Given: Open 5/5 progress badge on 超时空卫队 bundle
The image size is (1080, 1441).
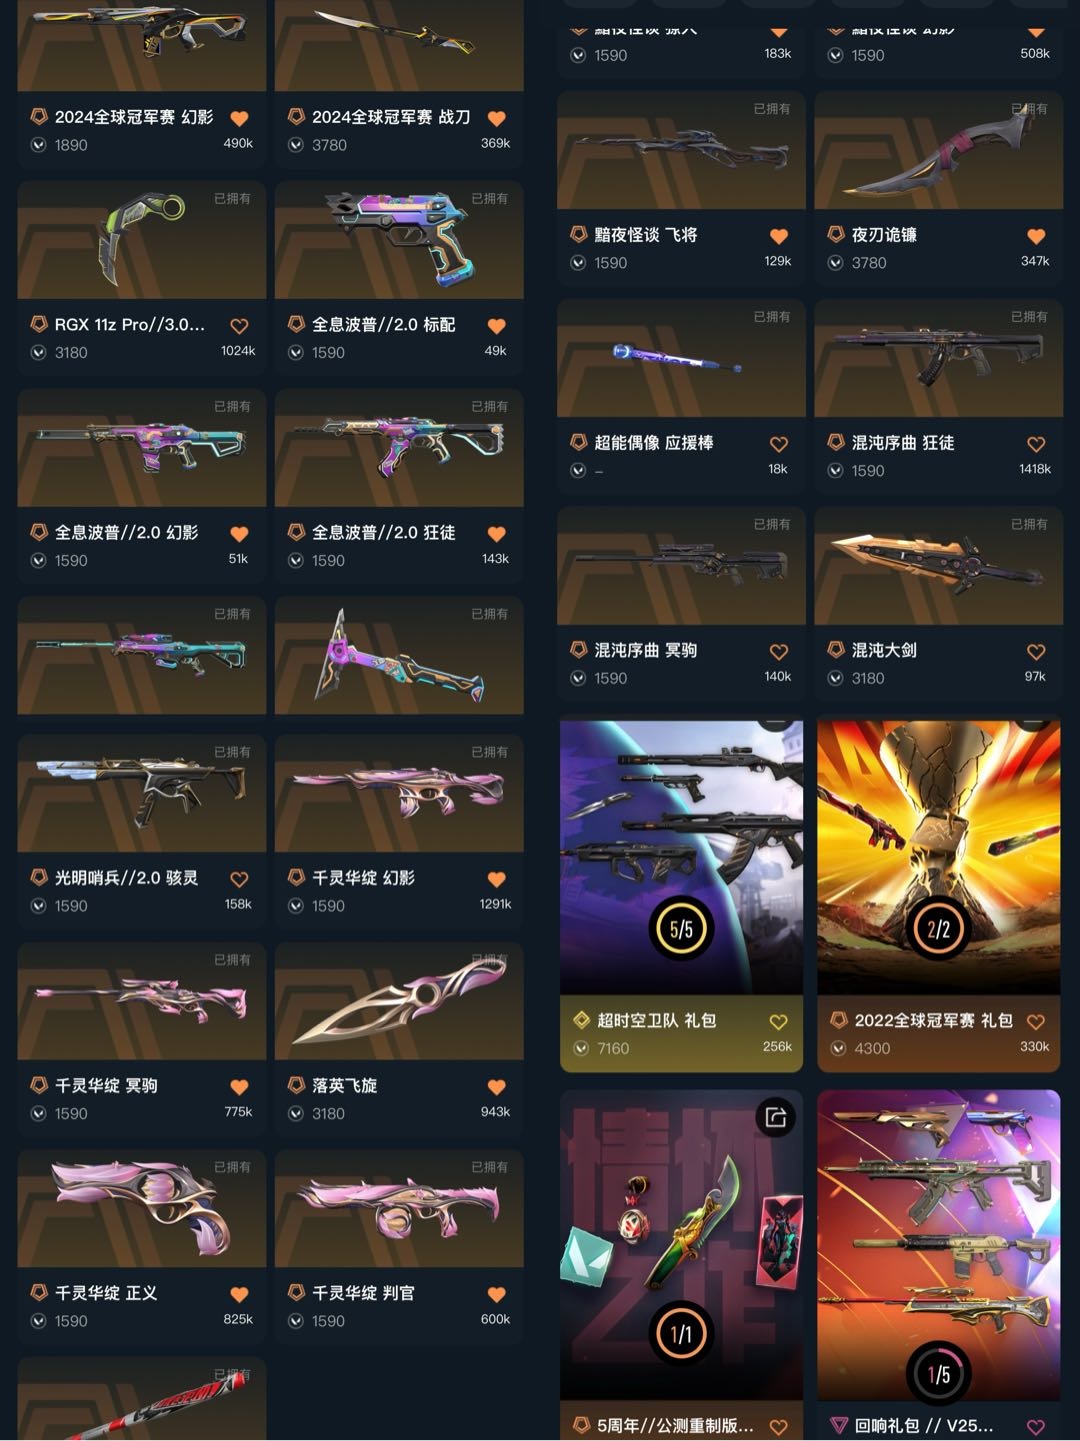Looking at the screenshot, I should point(681,929).
